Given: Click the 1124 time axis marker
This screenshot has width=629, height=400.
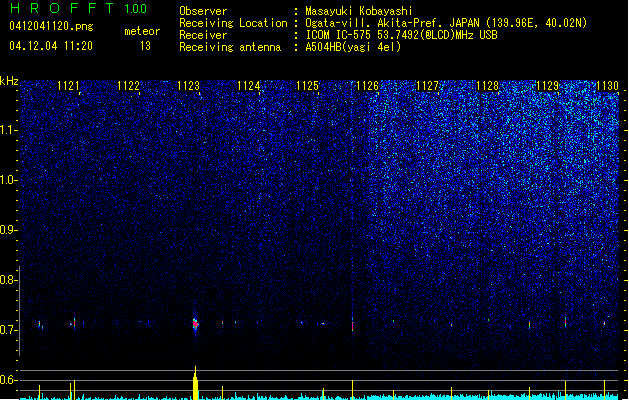Looking at the screenshot, I should coord(248,86).
